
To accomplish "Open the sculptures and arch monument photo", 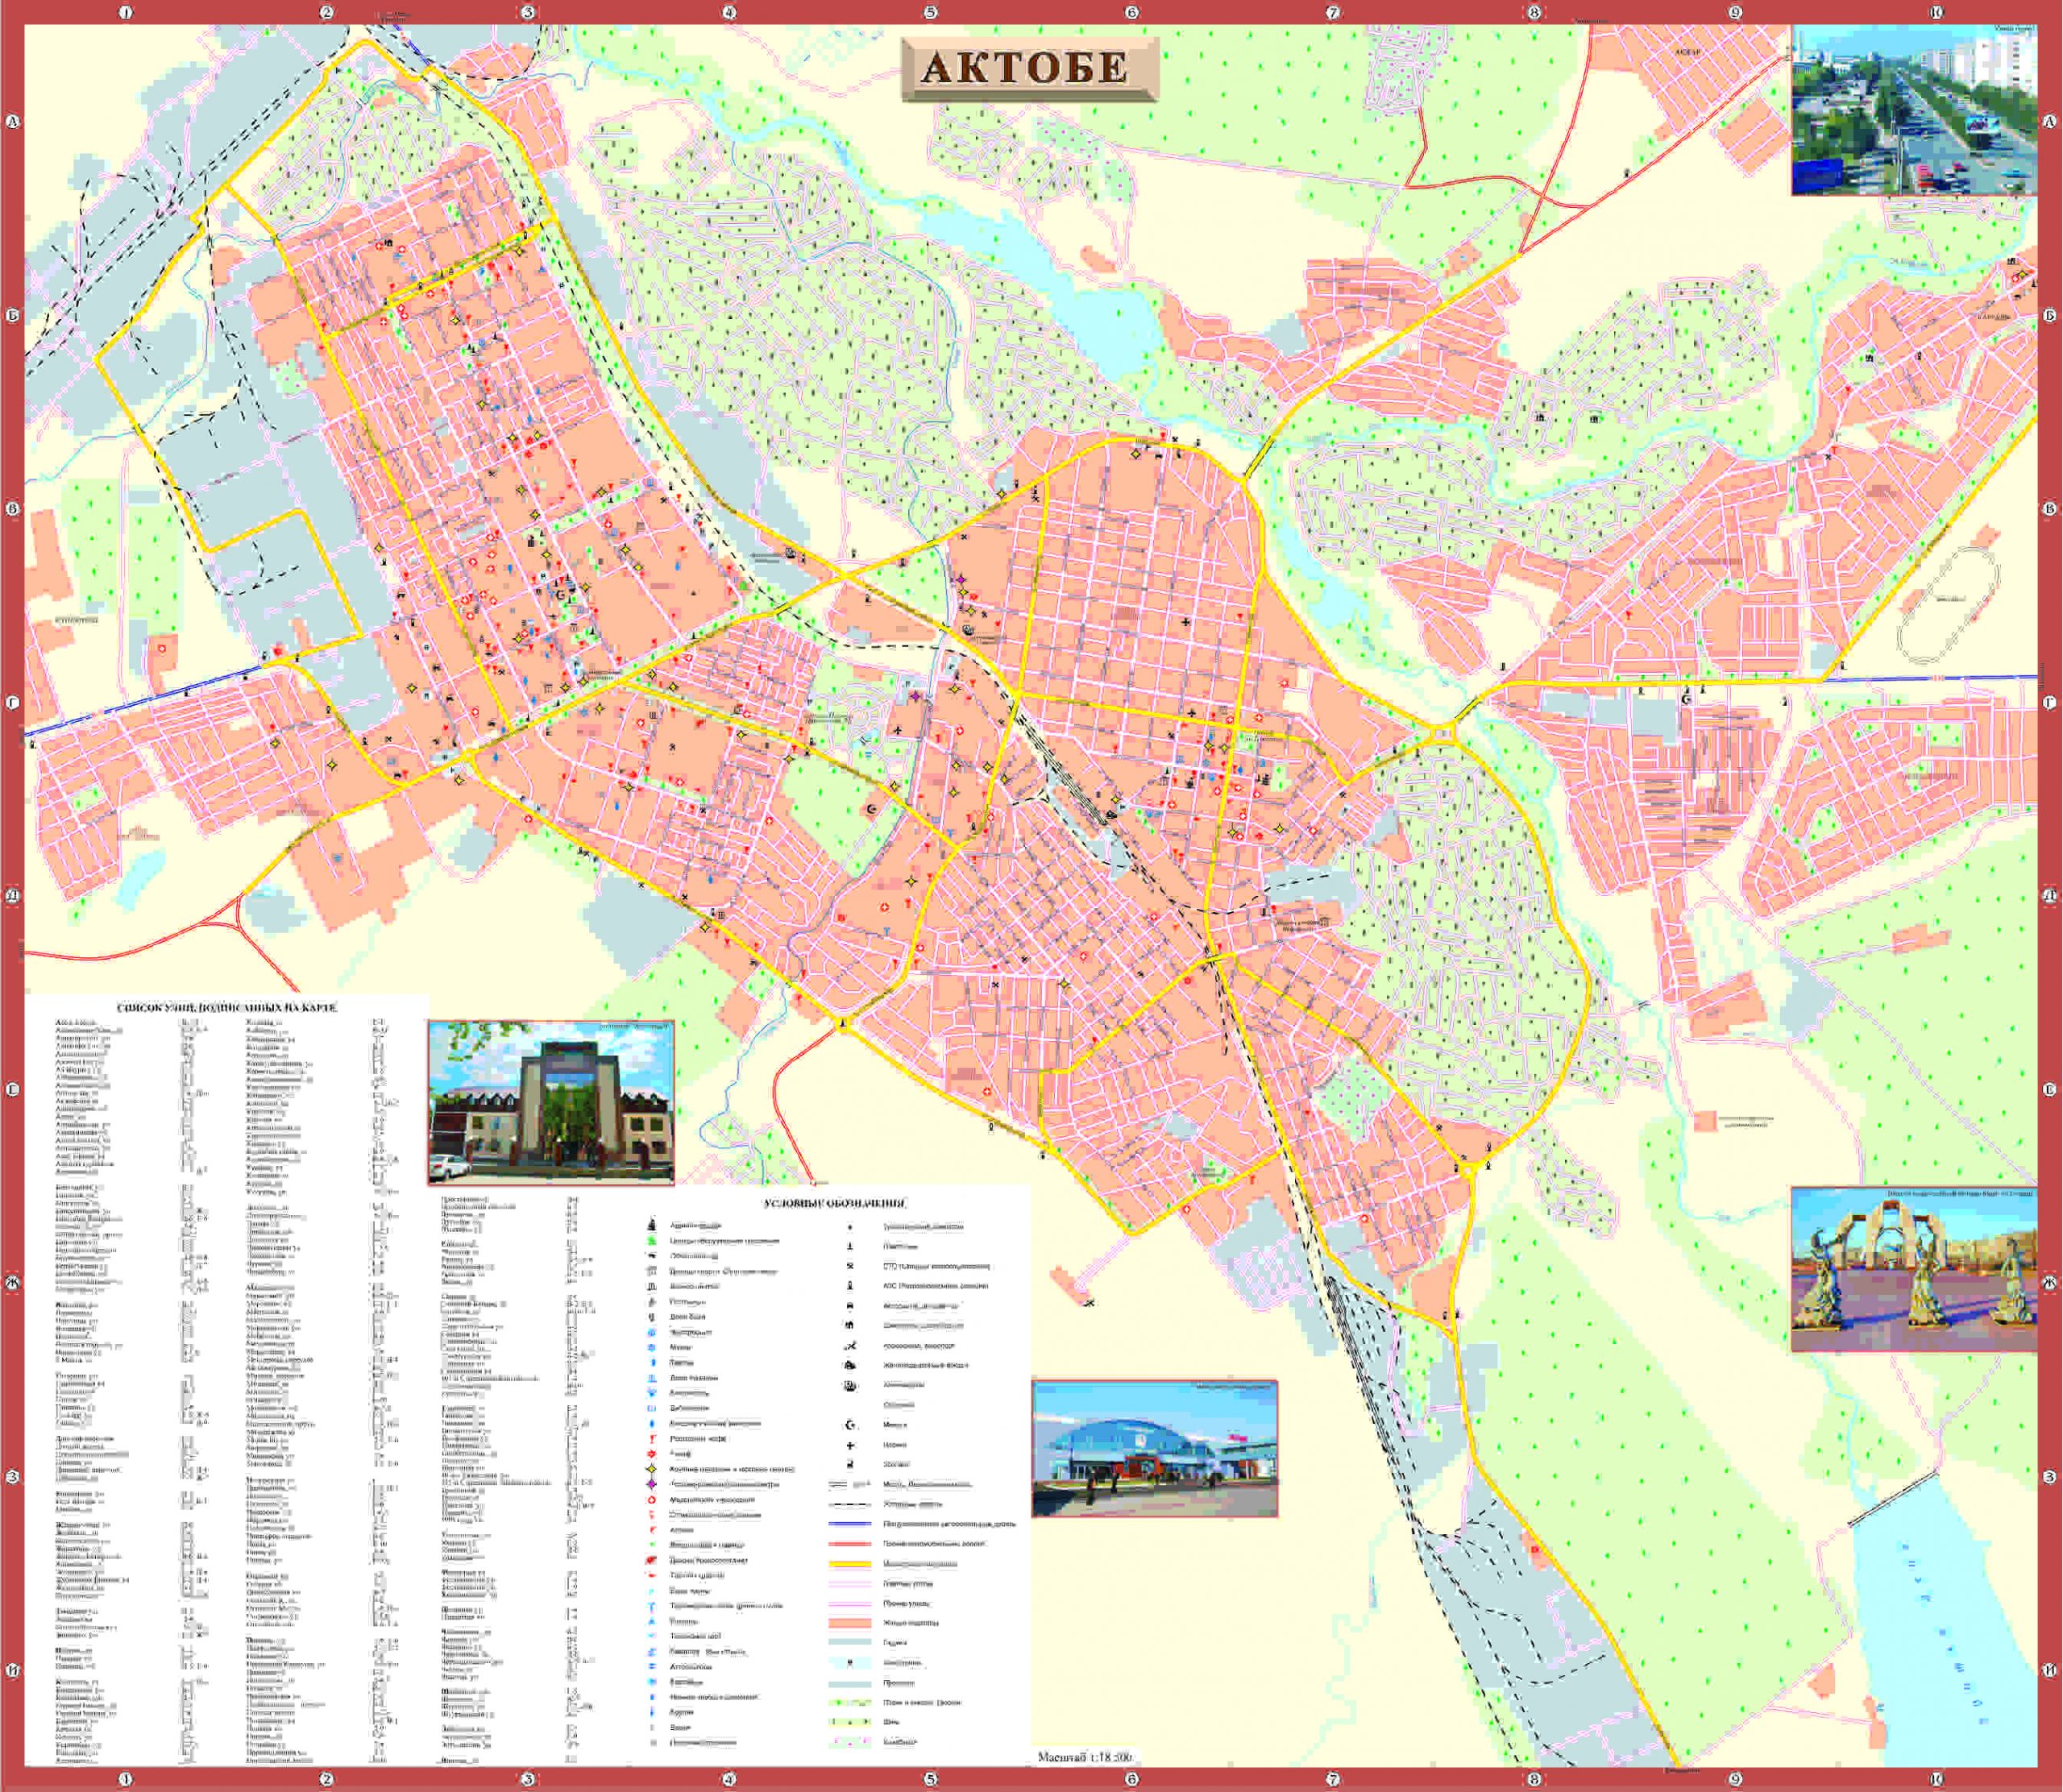I will pos(1913,1269).
